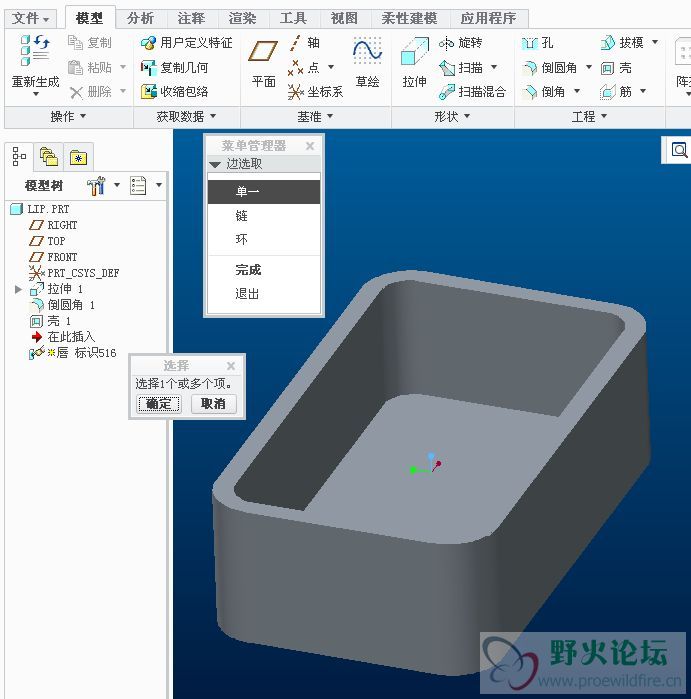Click the model tree tab icon
The width and height of the screenshot is (691, 699).
coord(19,156)
